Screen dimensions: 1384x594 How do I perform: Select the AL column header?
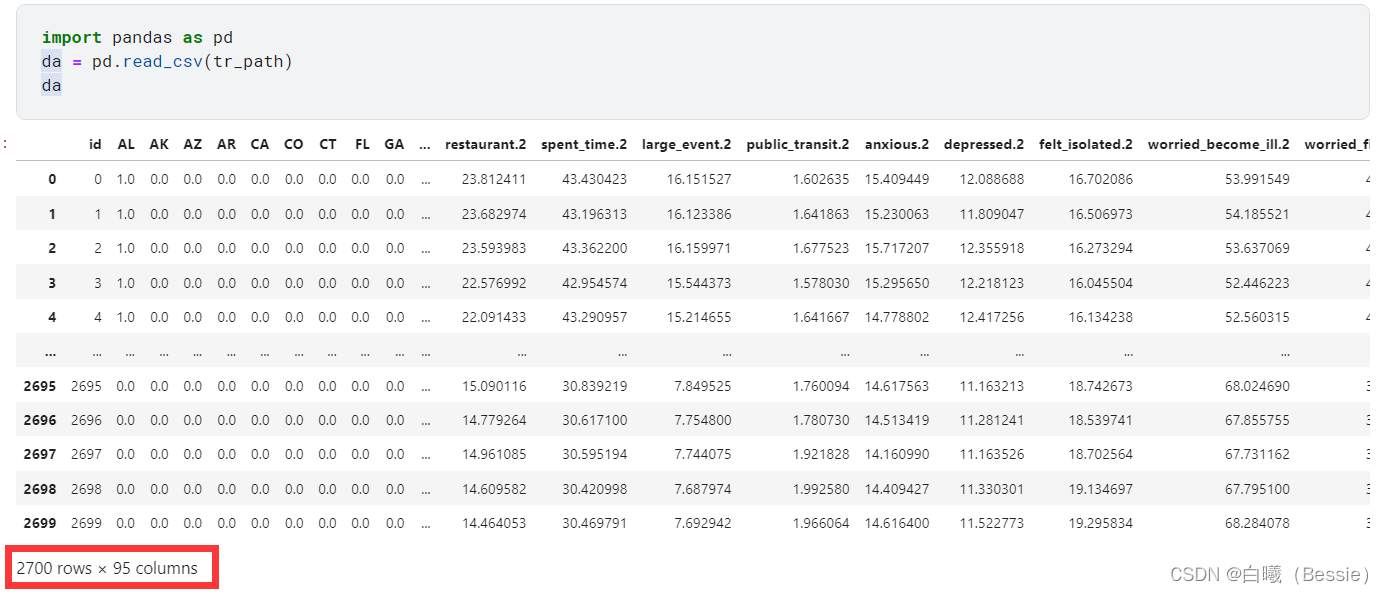(125, 144)
